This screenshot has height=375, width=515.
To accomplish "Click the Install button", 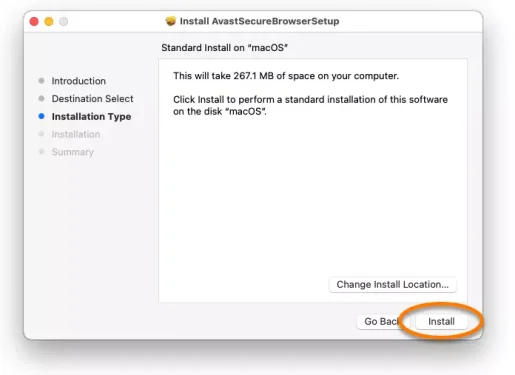I will pyautogui.click(x=441, y=321).
